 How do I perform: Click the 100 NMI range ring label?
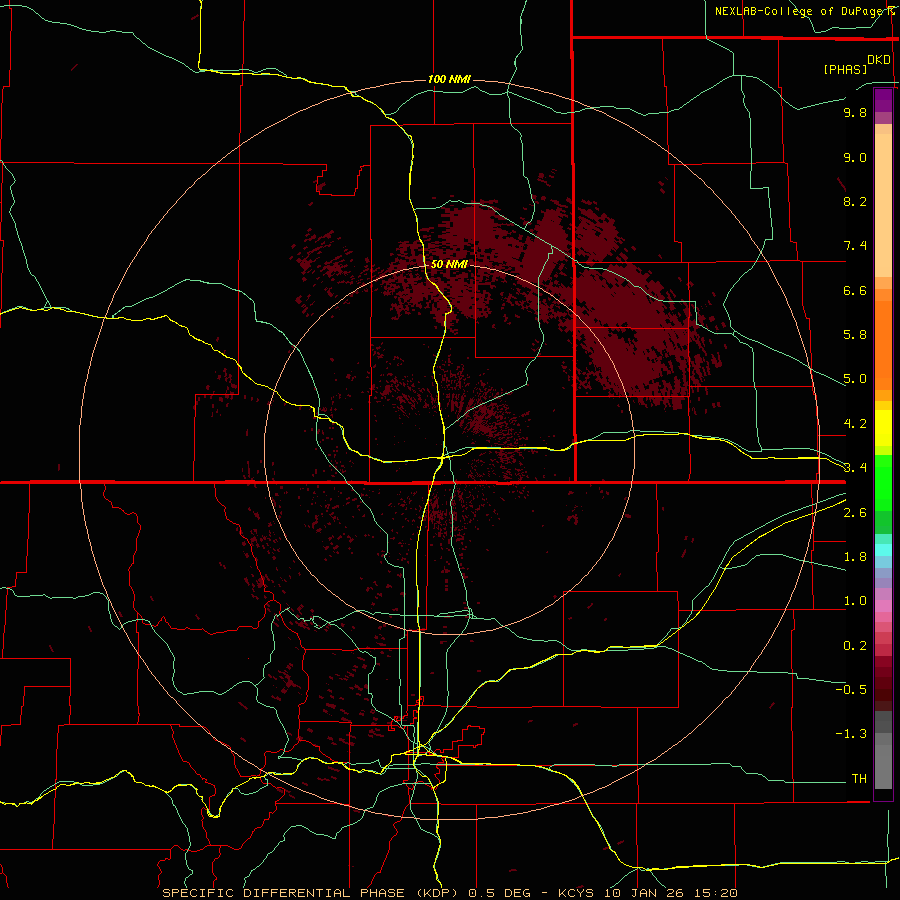(449, 79)
